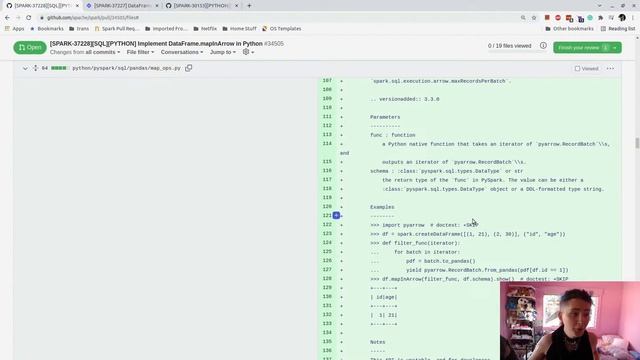The image size is (640, 360).
Task: Open the trans bookmark folder
Action: 79,29
